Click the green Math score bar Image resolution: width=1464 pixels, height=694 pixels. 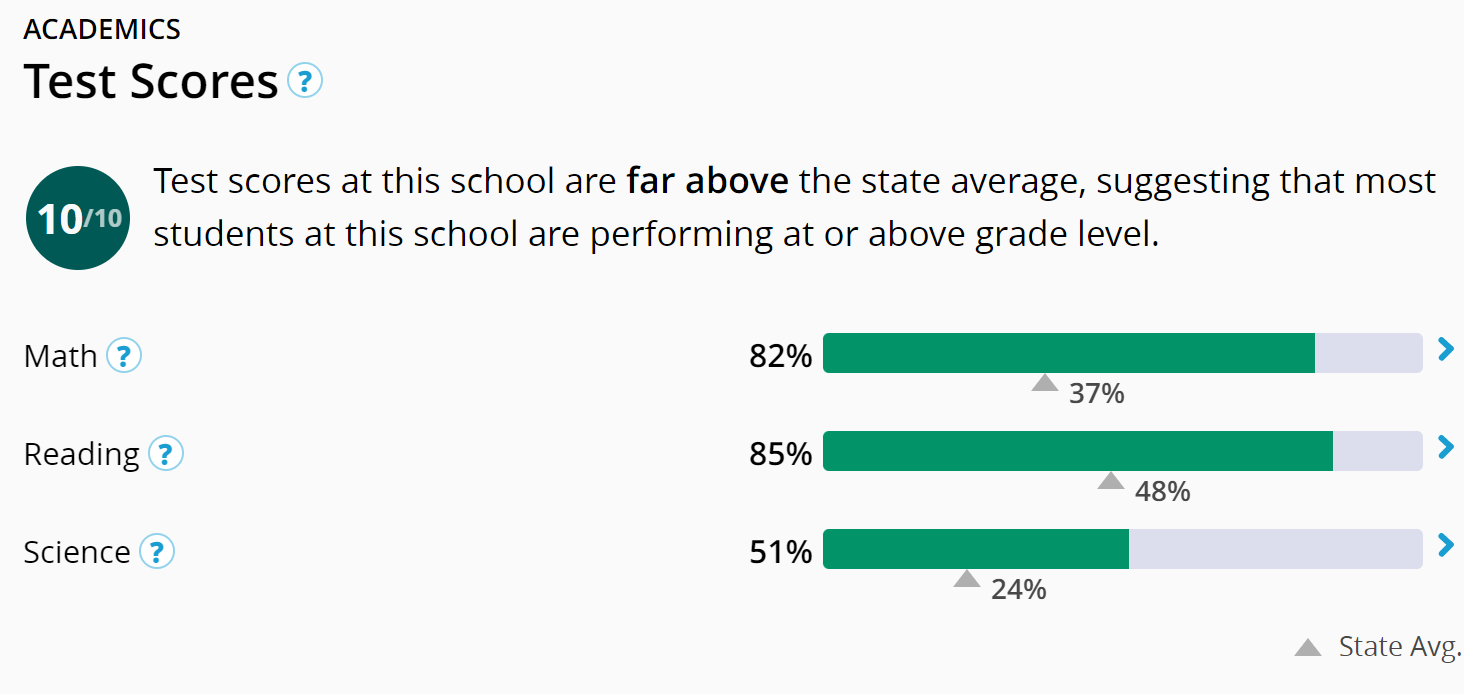click(x=1068, y=353)
